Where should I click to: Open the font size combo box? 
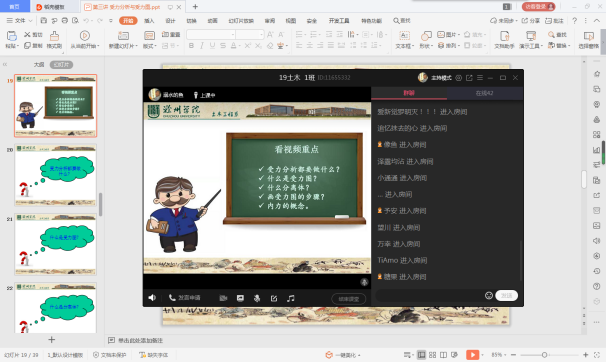coord(250,35)
